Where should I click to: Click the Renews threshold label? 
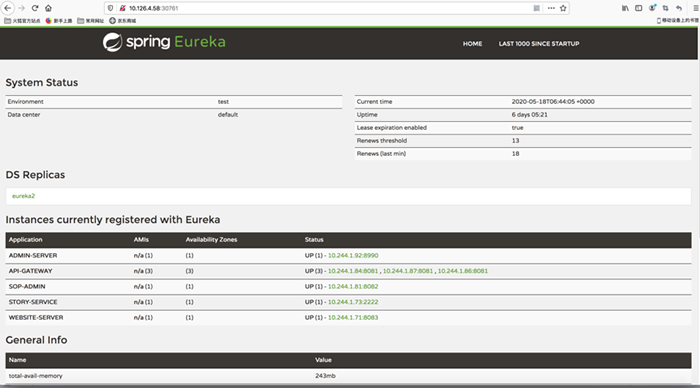point(382,141)
